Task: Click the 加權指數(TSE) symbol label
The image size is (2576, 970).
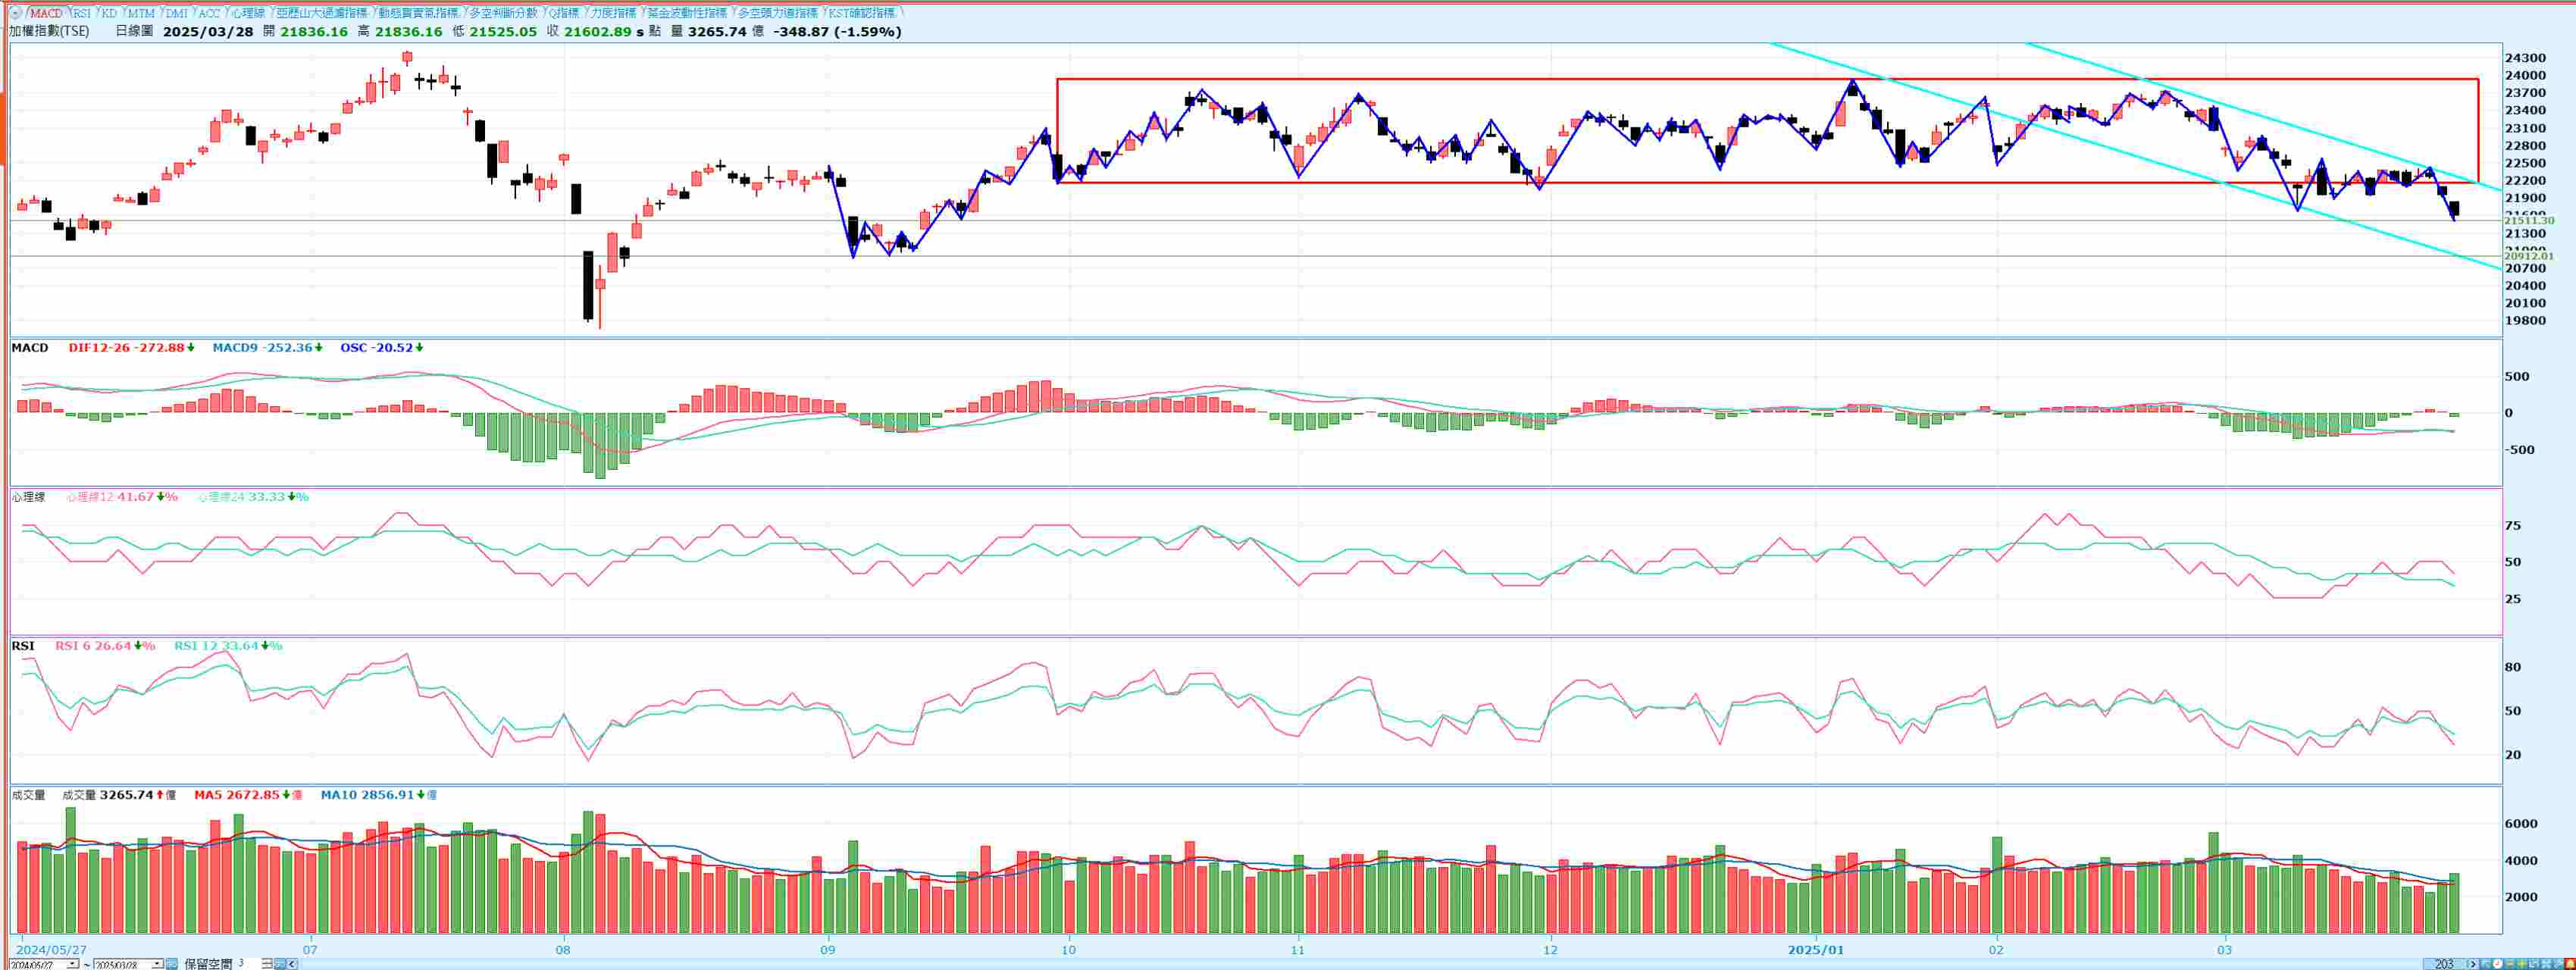Action: [49, 31]
